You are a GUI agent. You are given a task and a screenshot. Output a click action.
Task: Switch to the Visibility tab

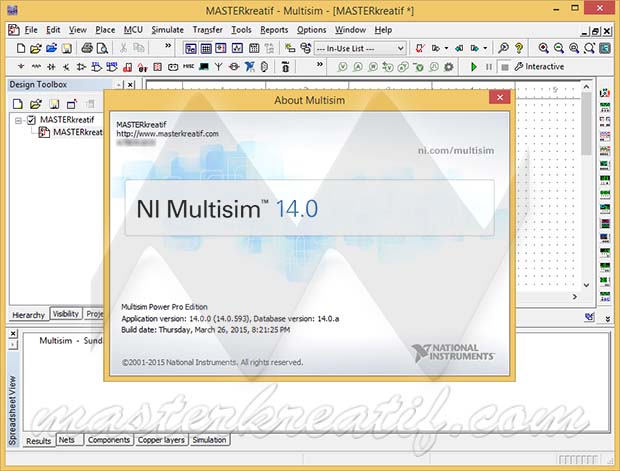click(66, 314)
